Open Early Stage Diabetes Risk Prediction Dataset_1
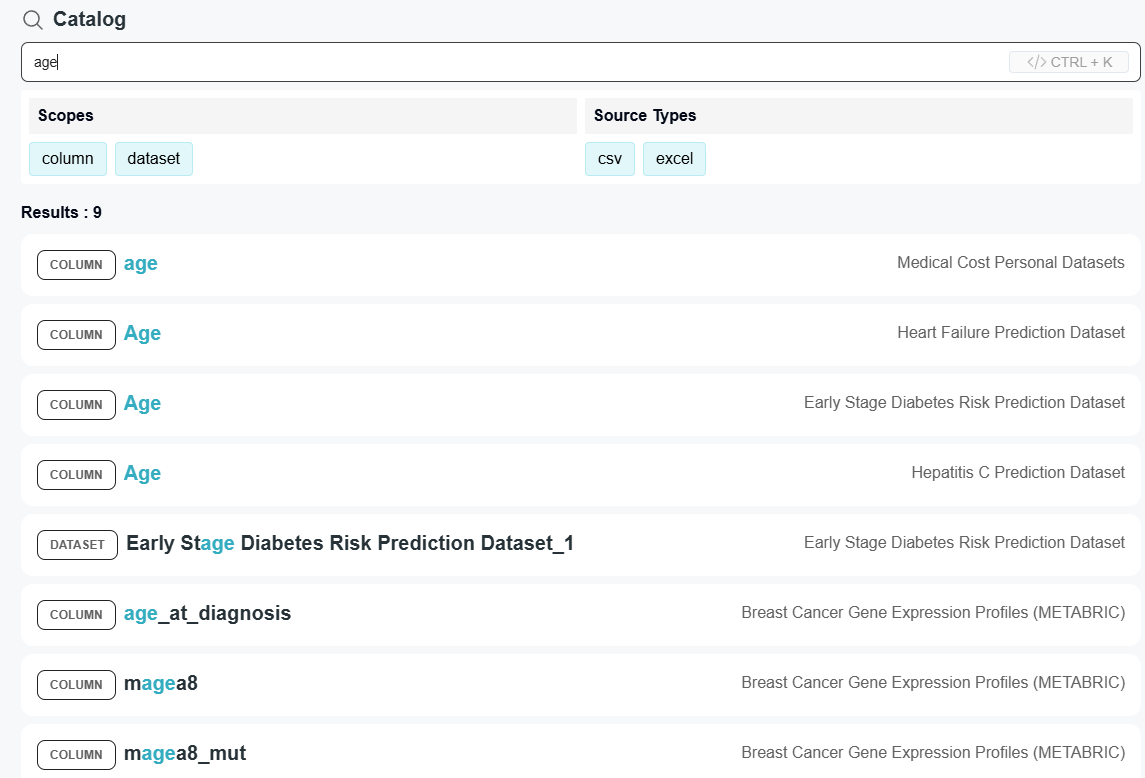The height and width of the screenshot is (778, 1145). coord(350,544)
